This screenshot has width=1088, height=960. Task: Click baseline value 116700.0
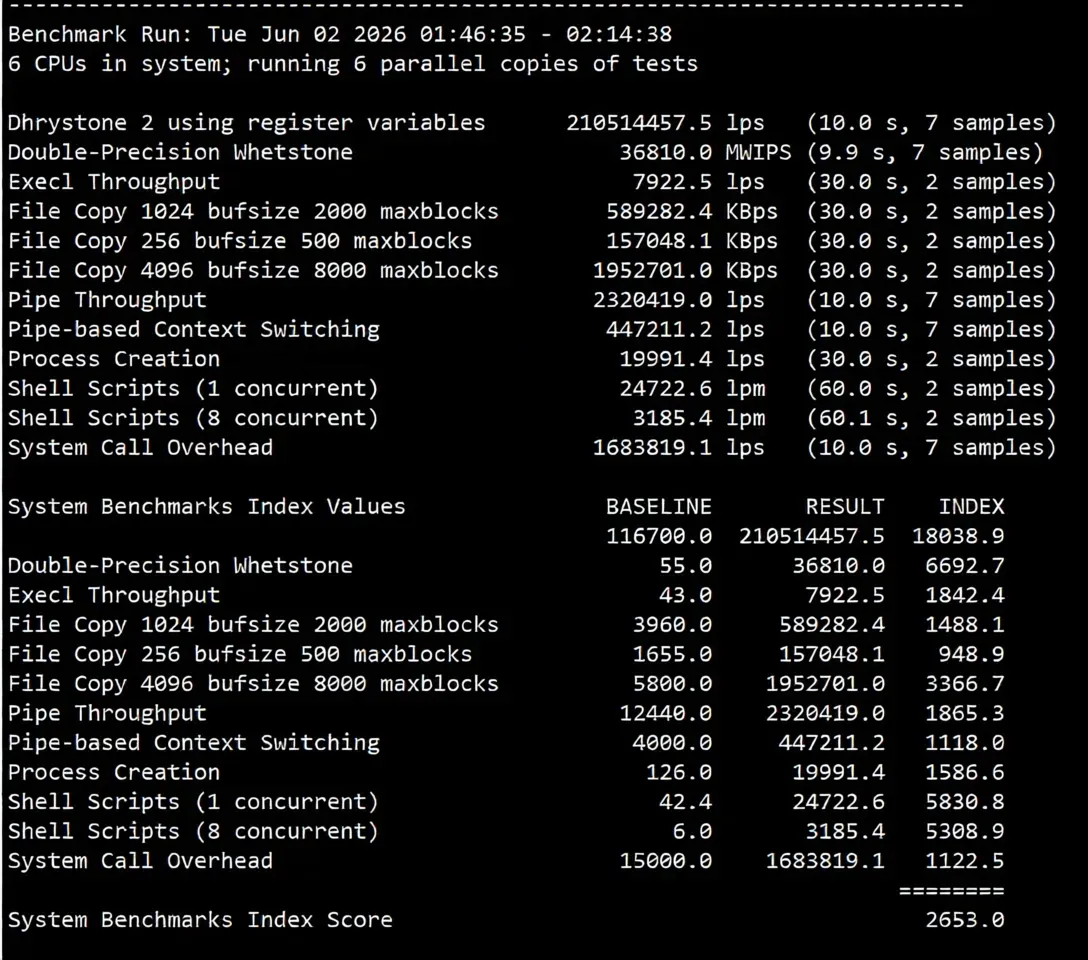point(658,536)
